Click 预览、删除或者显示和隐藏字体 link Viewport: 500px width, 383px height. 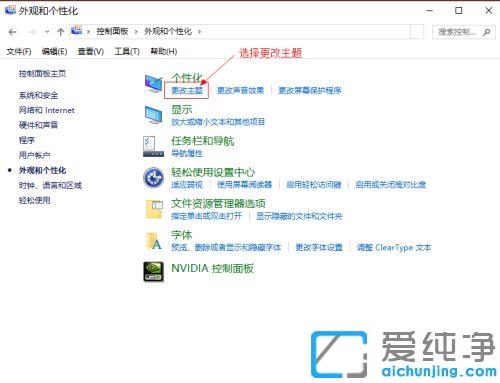[x=226, y=247]
